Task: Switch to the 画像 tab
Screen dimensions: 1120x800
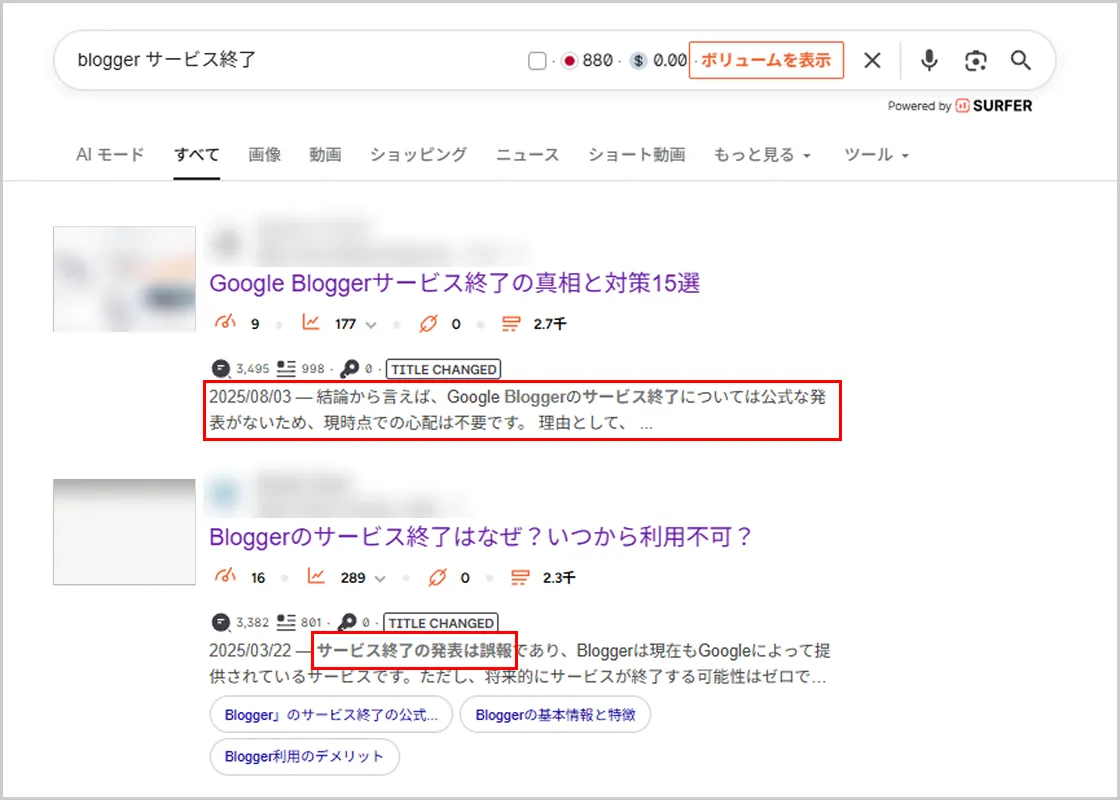Action: pyautogui.click(x=264, y=155)
